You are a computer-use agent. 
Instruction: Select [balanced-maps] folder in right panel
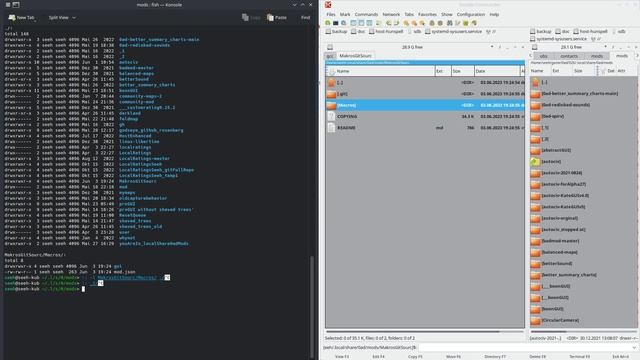point(584,252)
